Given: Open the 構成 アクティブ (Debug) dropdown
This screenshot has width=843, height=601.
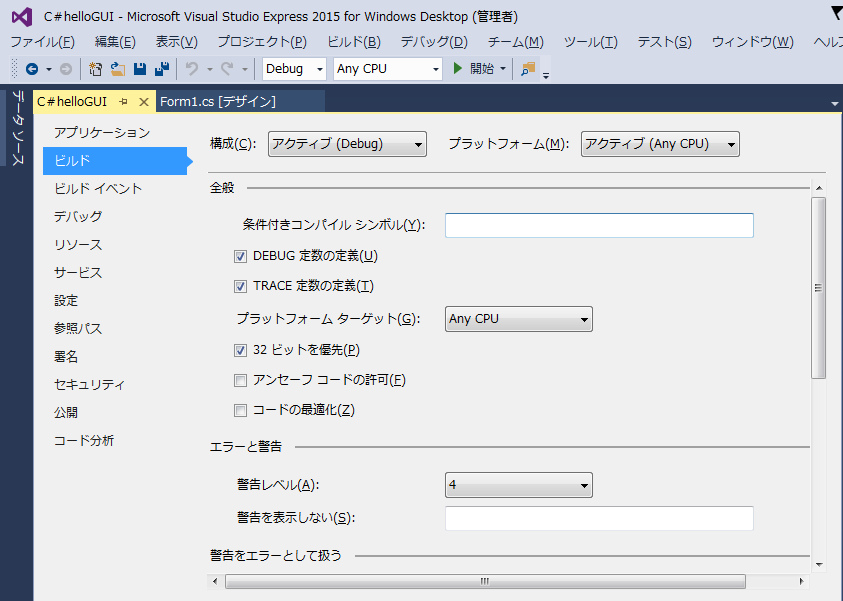Looking at the screenshot, I should point(347,144).
